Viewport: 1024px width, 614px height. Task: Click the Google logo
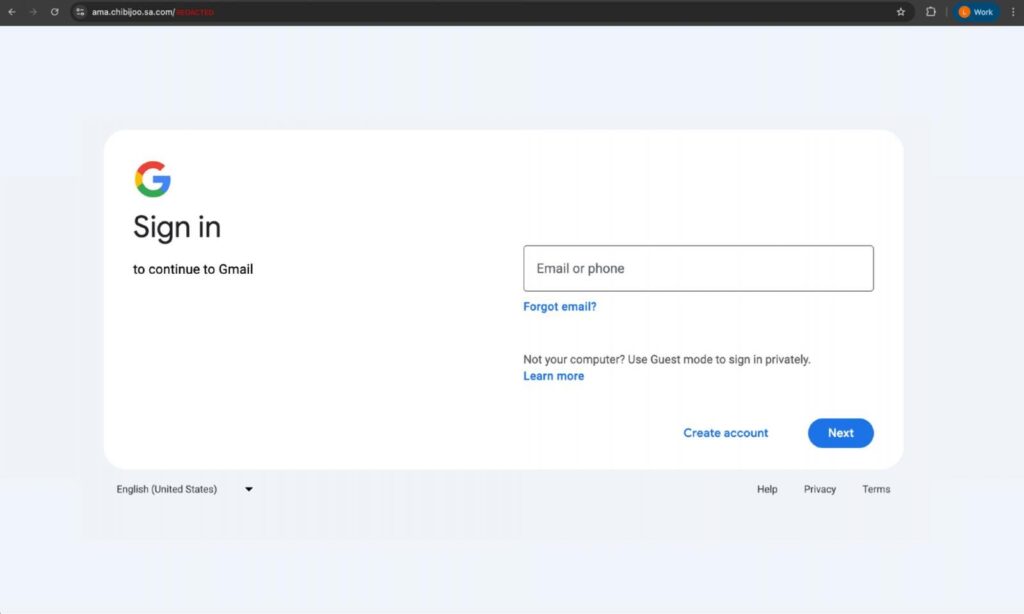click(x=153, y=179)
